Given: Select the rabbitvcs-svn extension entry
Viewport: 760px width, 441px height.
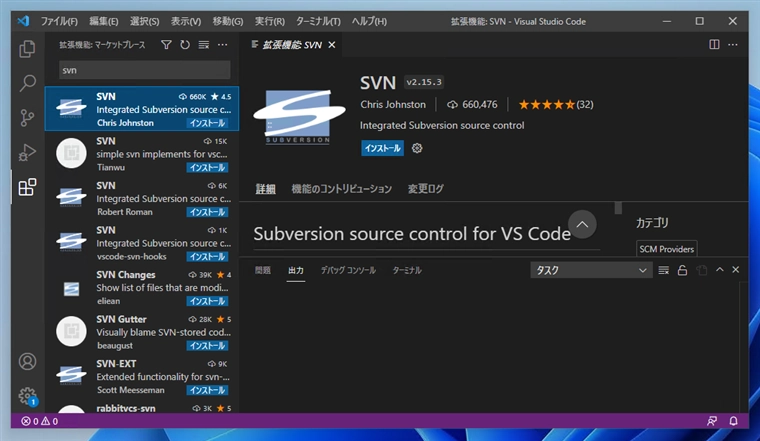Looking at the screenshot, I should [142, 407].
